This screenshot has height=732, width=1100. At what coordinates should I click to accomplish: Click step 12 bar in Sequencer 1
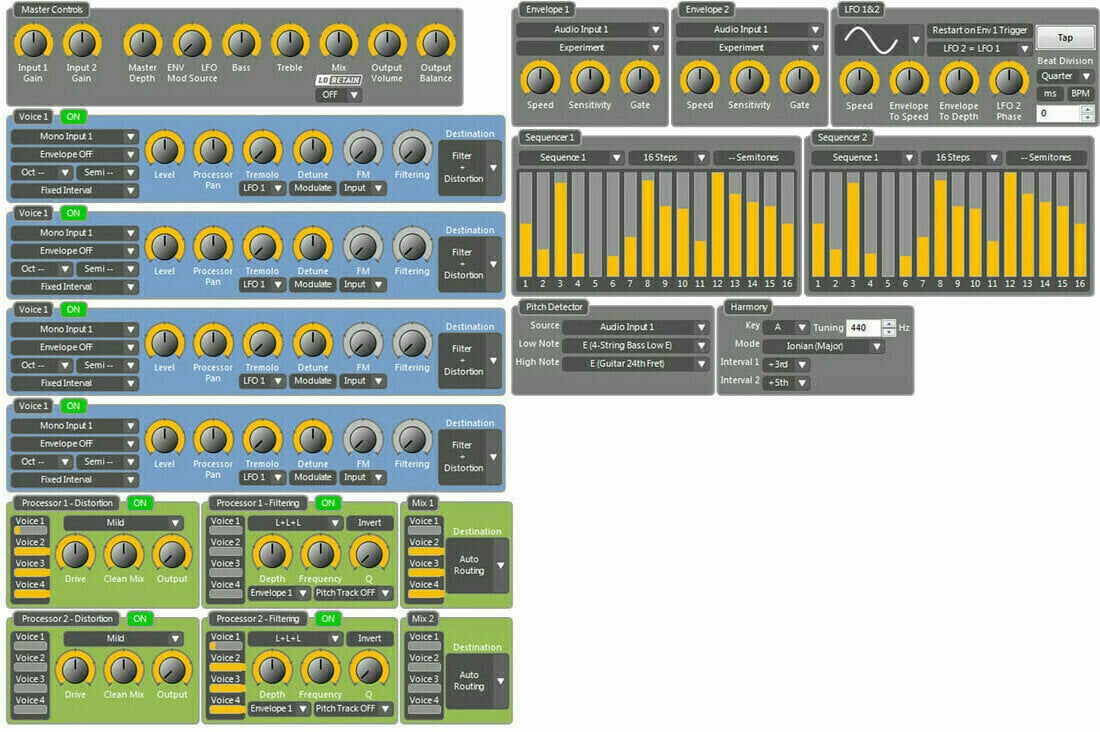pyautogui.click(x=717, y=225)
